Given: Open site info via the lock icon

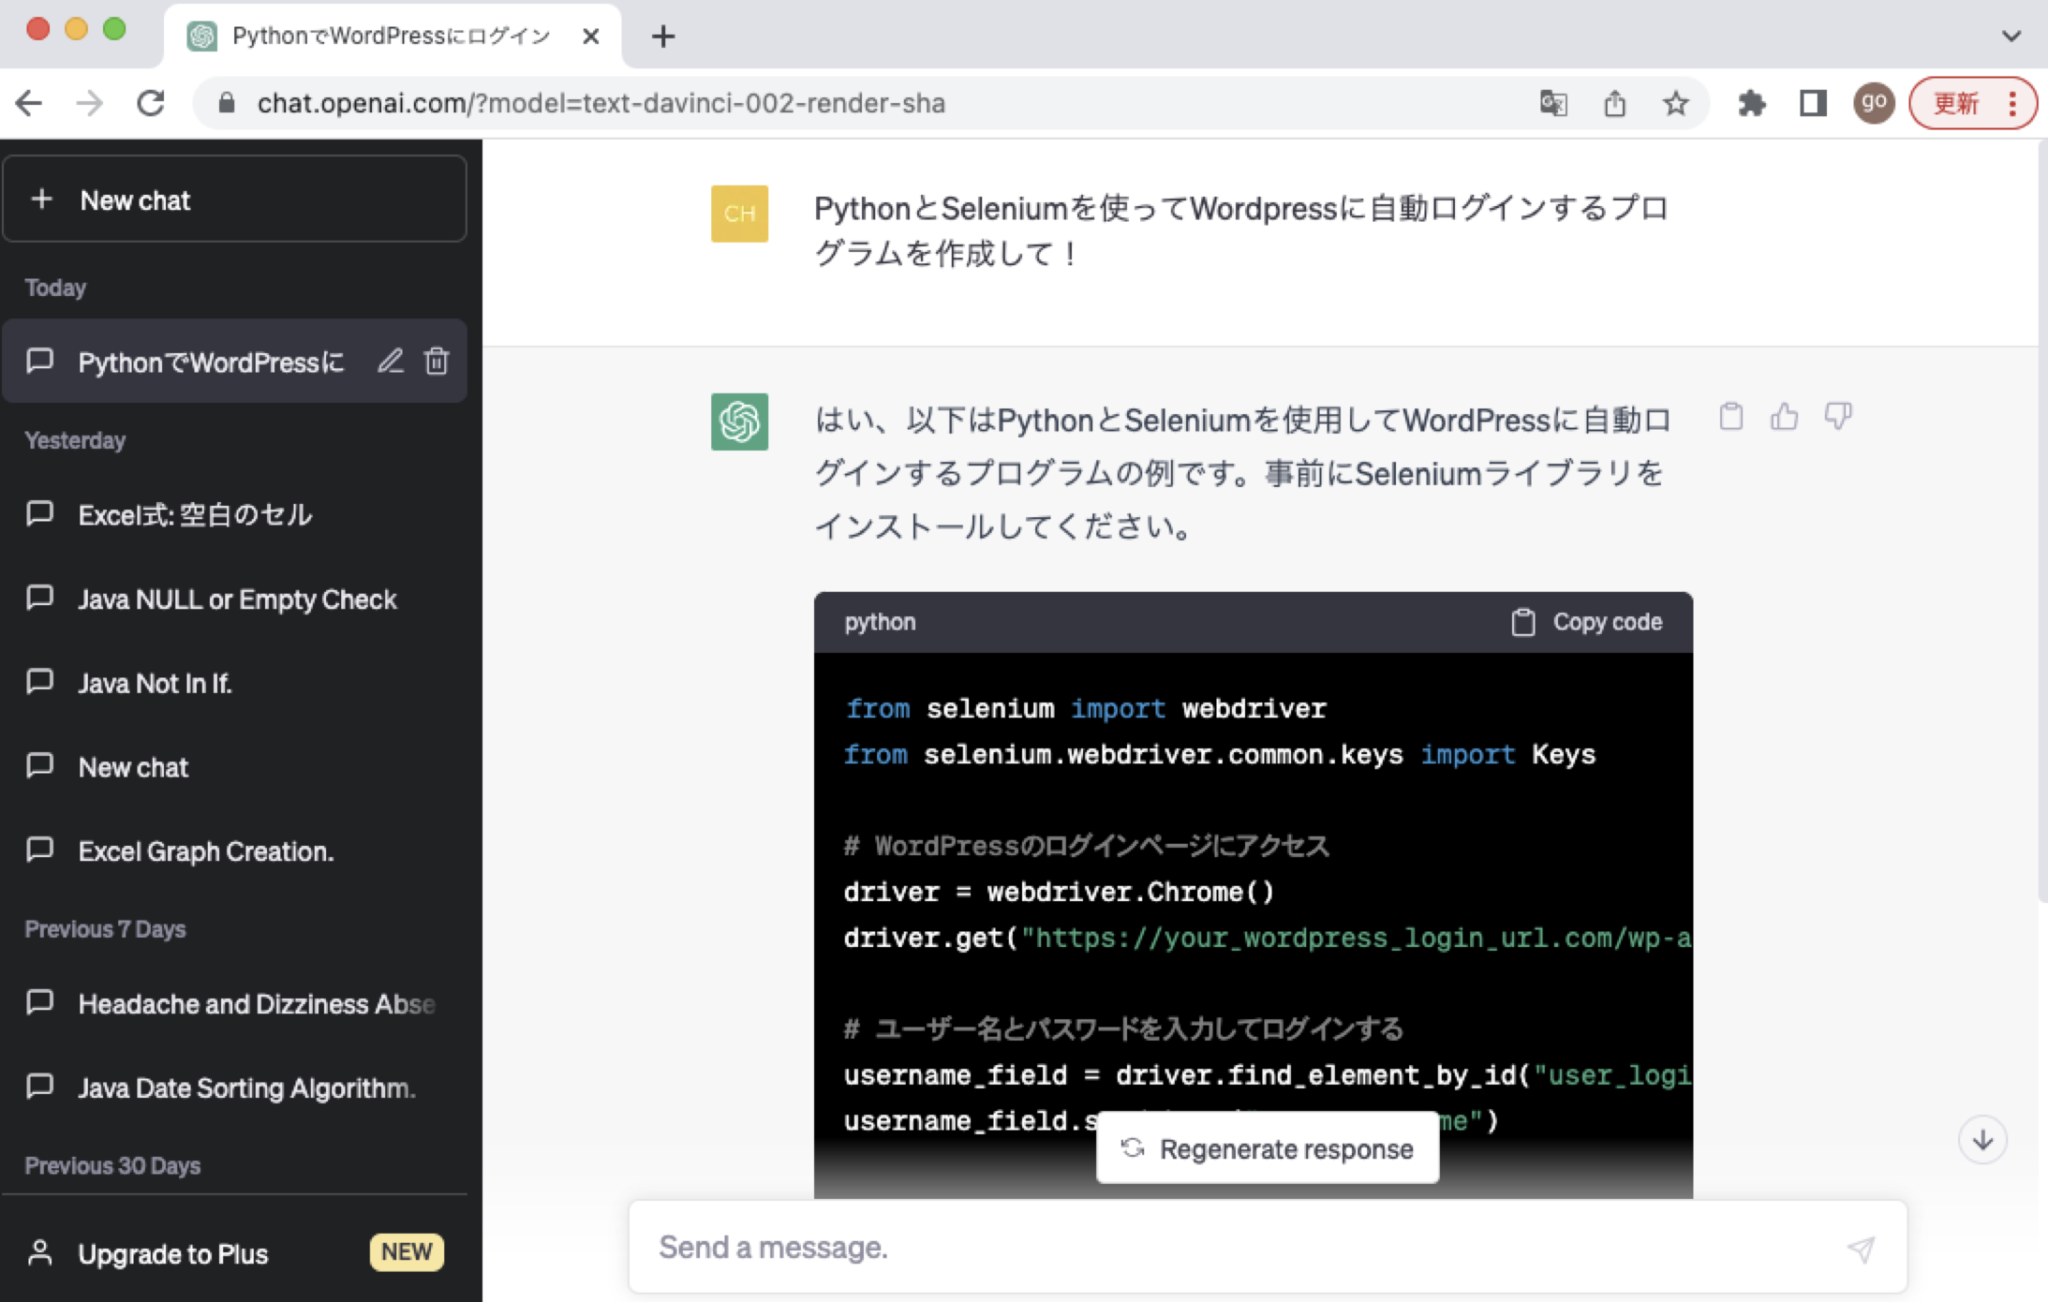Looking at the screenshot, I should pos(226,103).
